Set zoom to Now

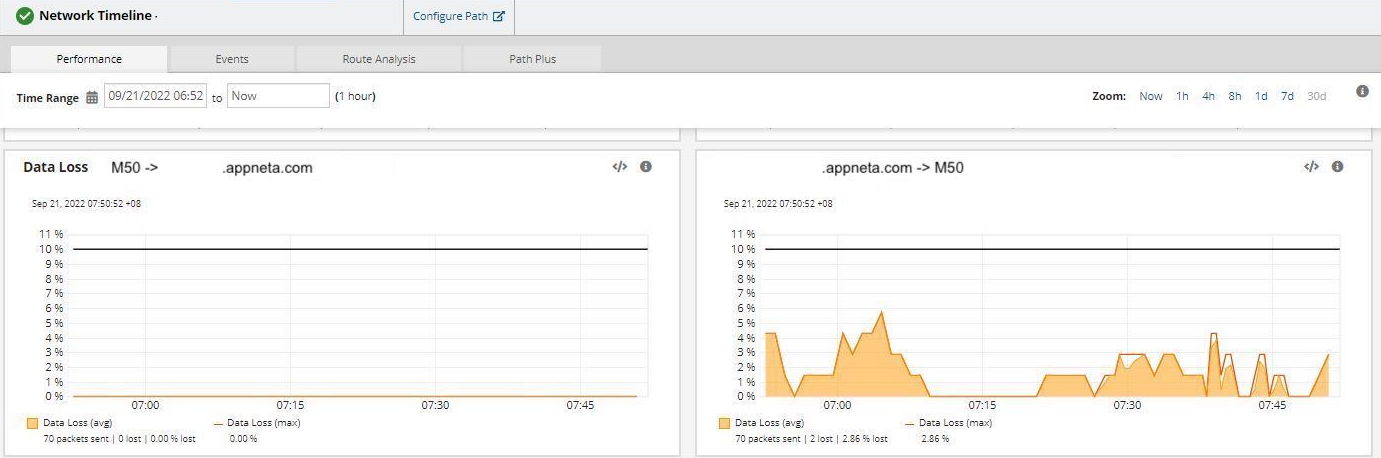pyautogui.click(x=1151, y=96)
